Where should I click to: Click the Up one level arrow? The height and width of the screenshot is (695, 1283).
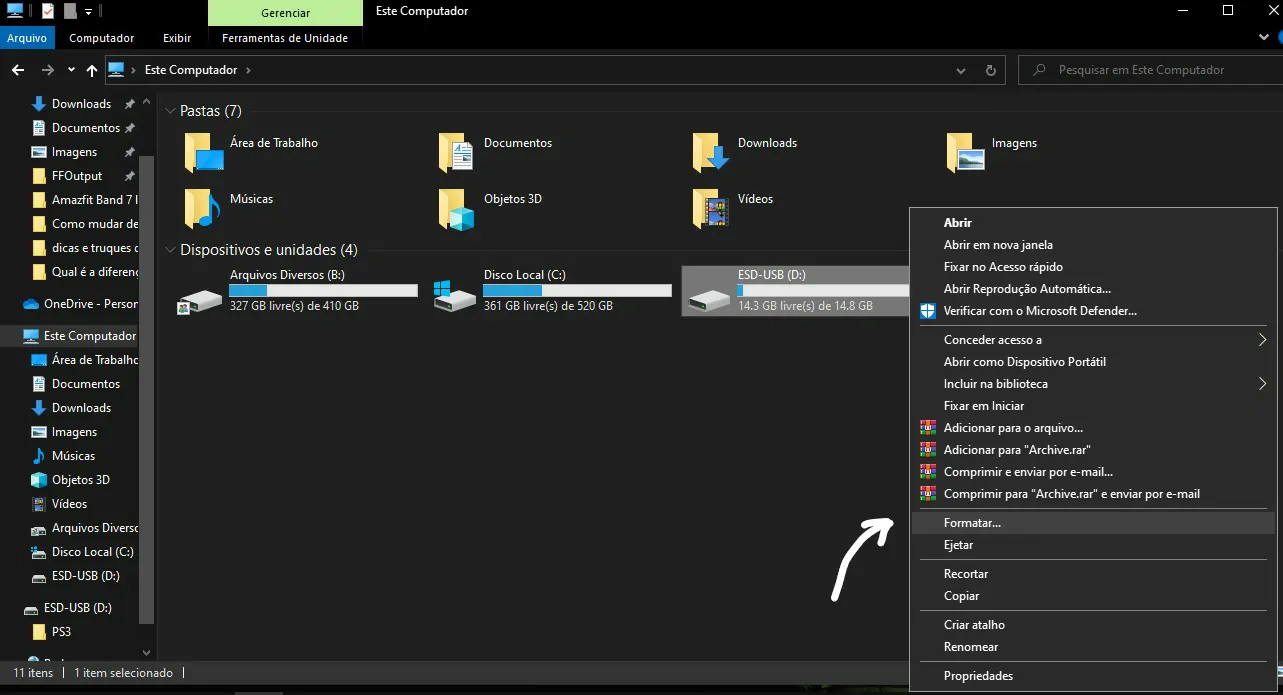92,70
